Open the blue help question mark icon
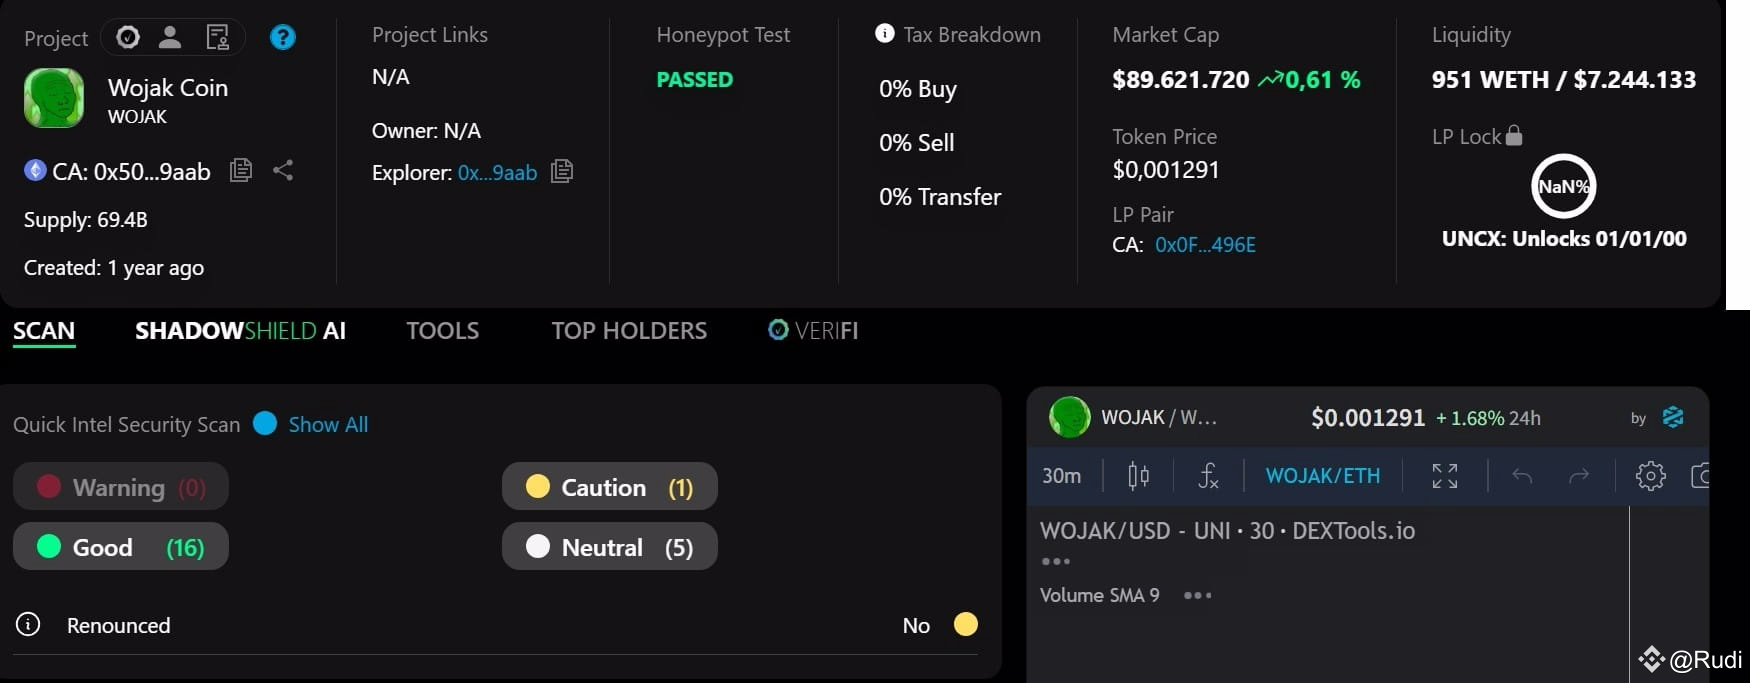 (x=283, y=37)
